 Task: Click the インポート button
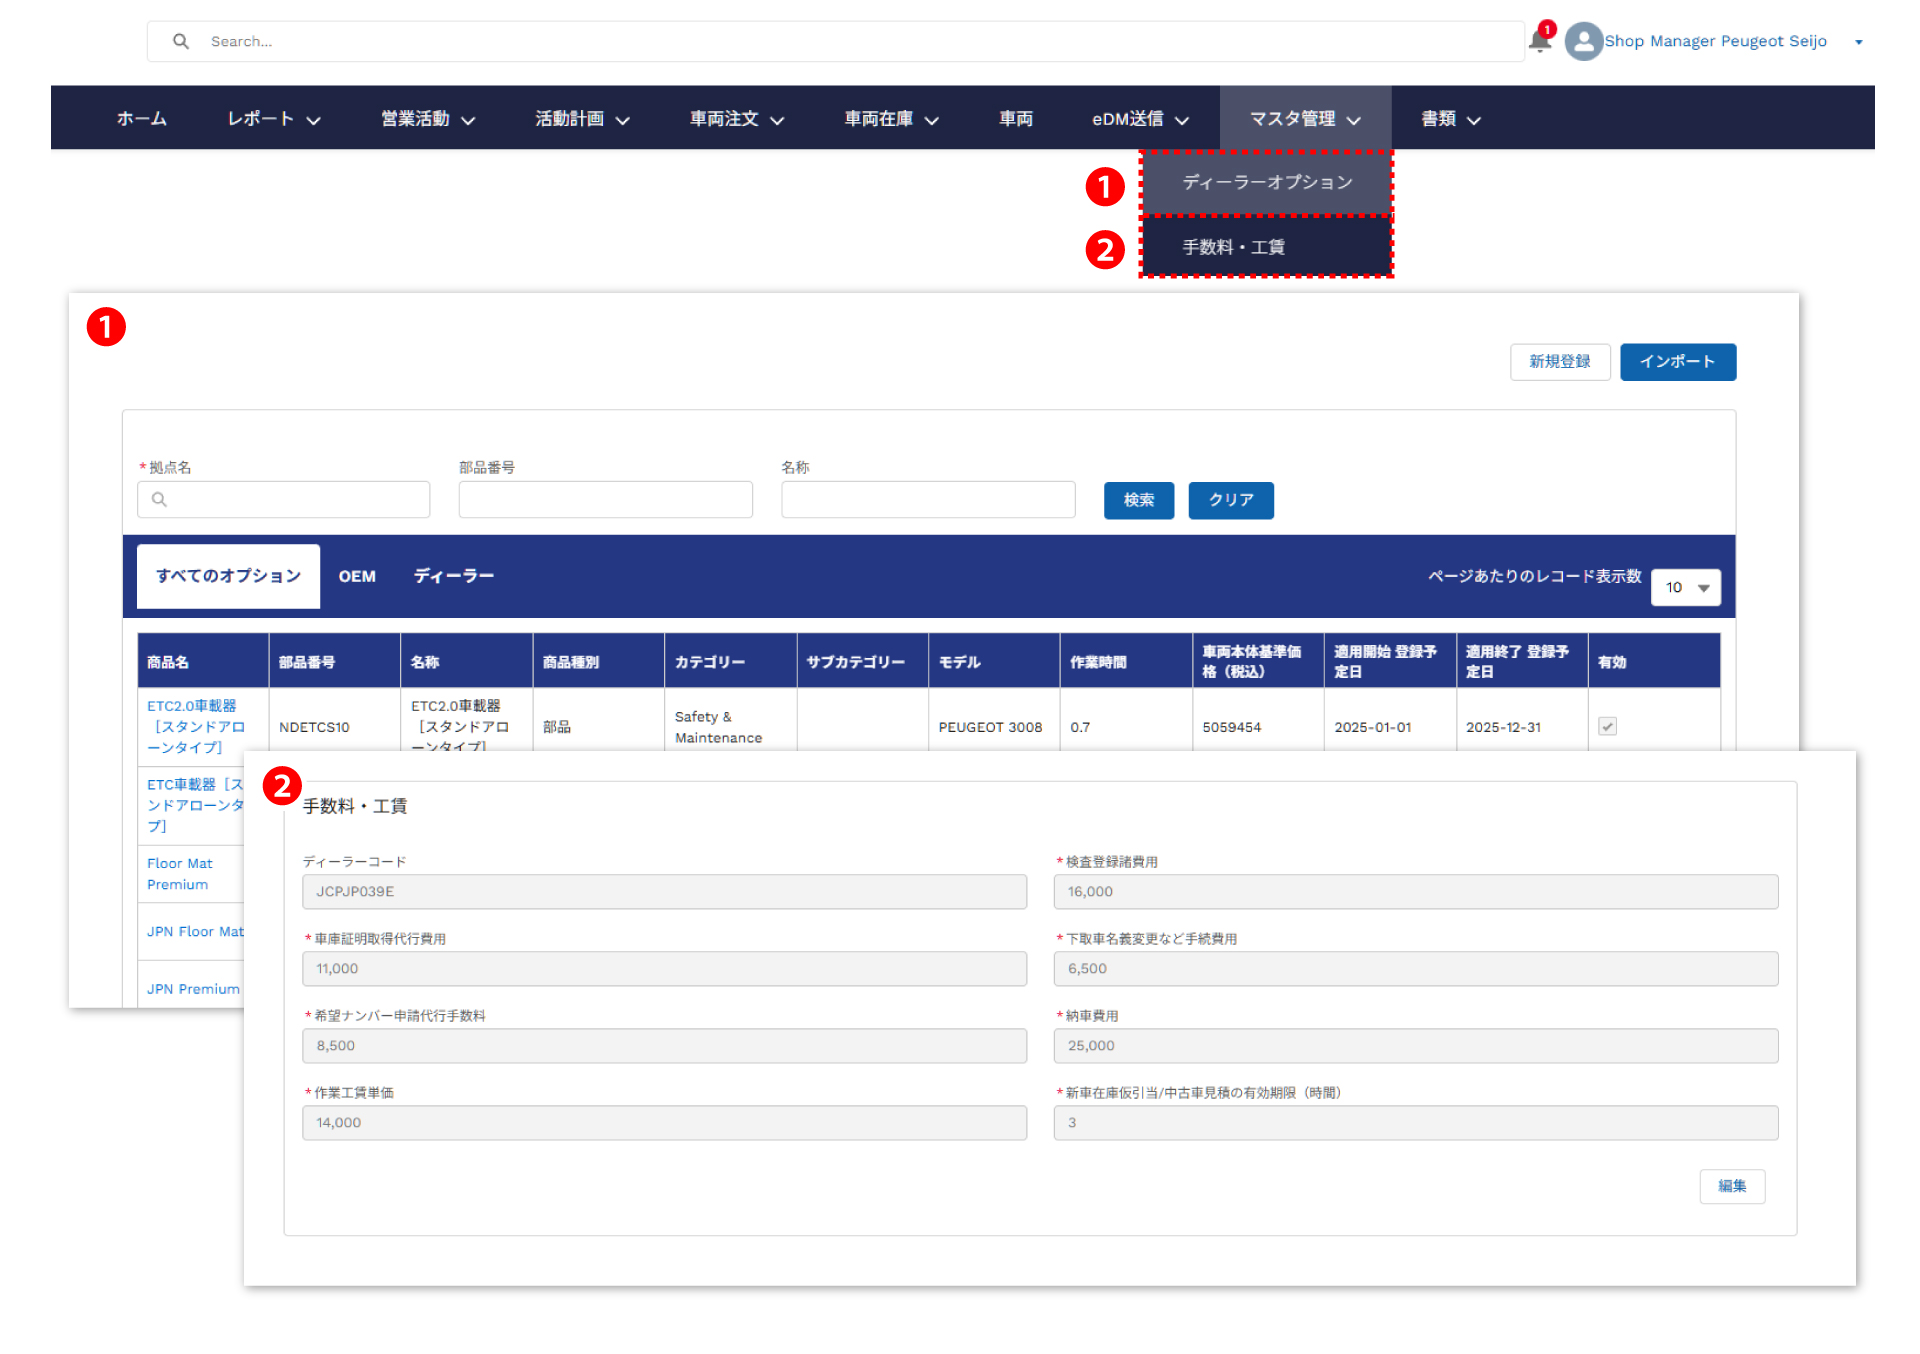1677,361
